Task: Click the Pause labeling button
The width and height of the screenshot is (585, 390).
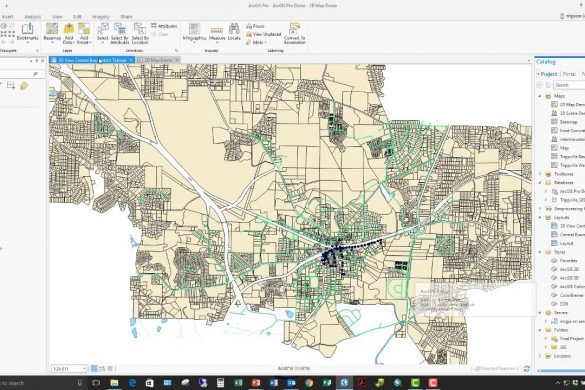Action: coord(255,26)
